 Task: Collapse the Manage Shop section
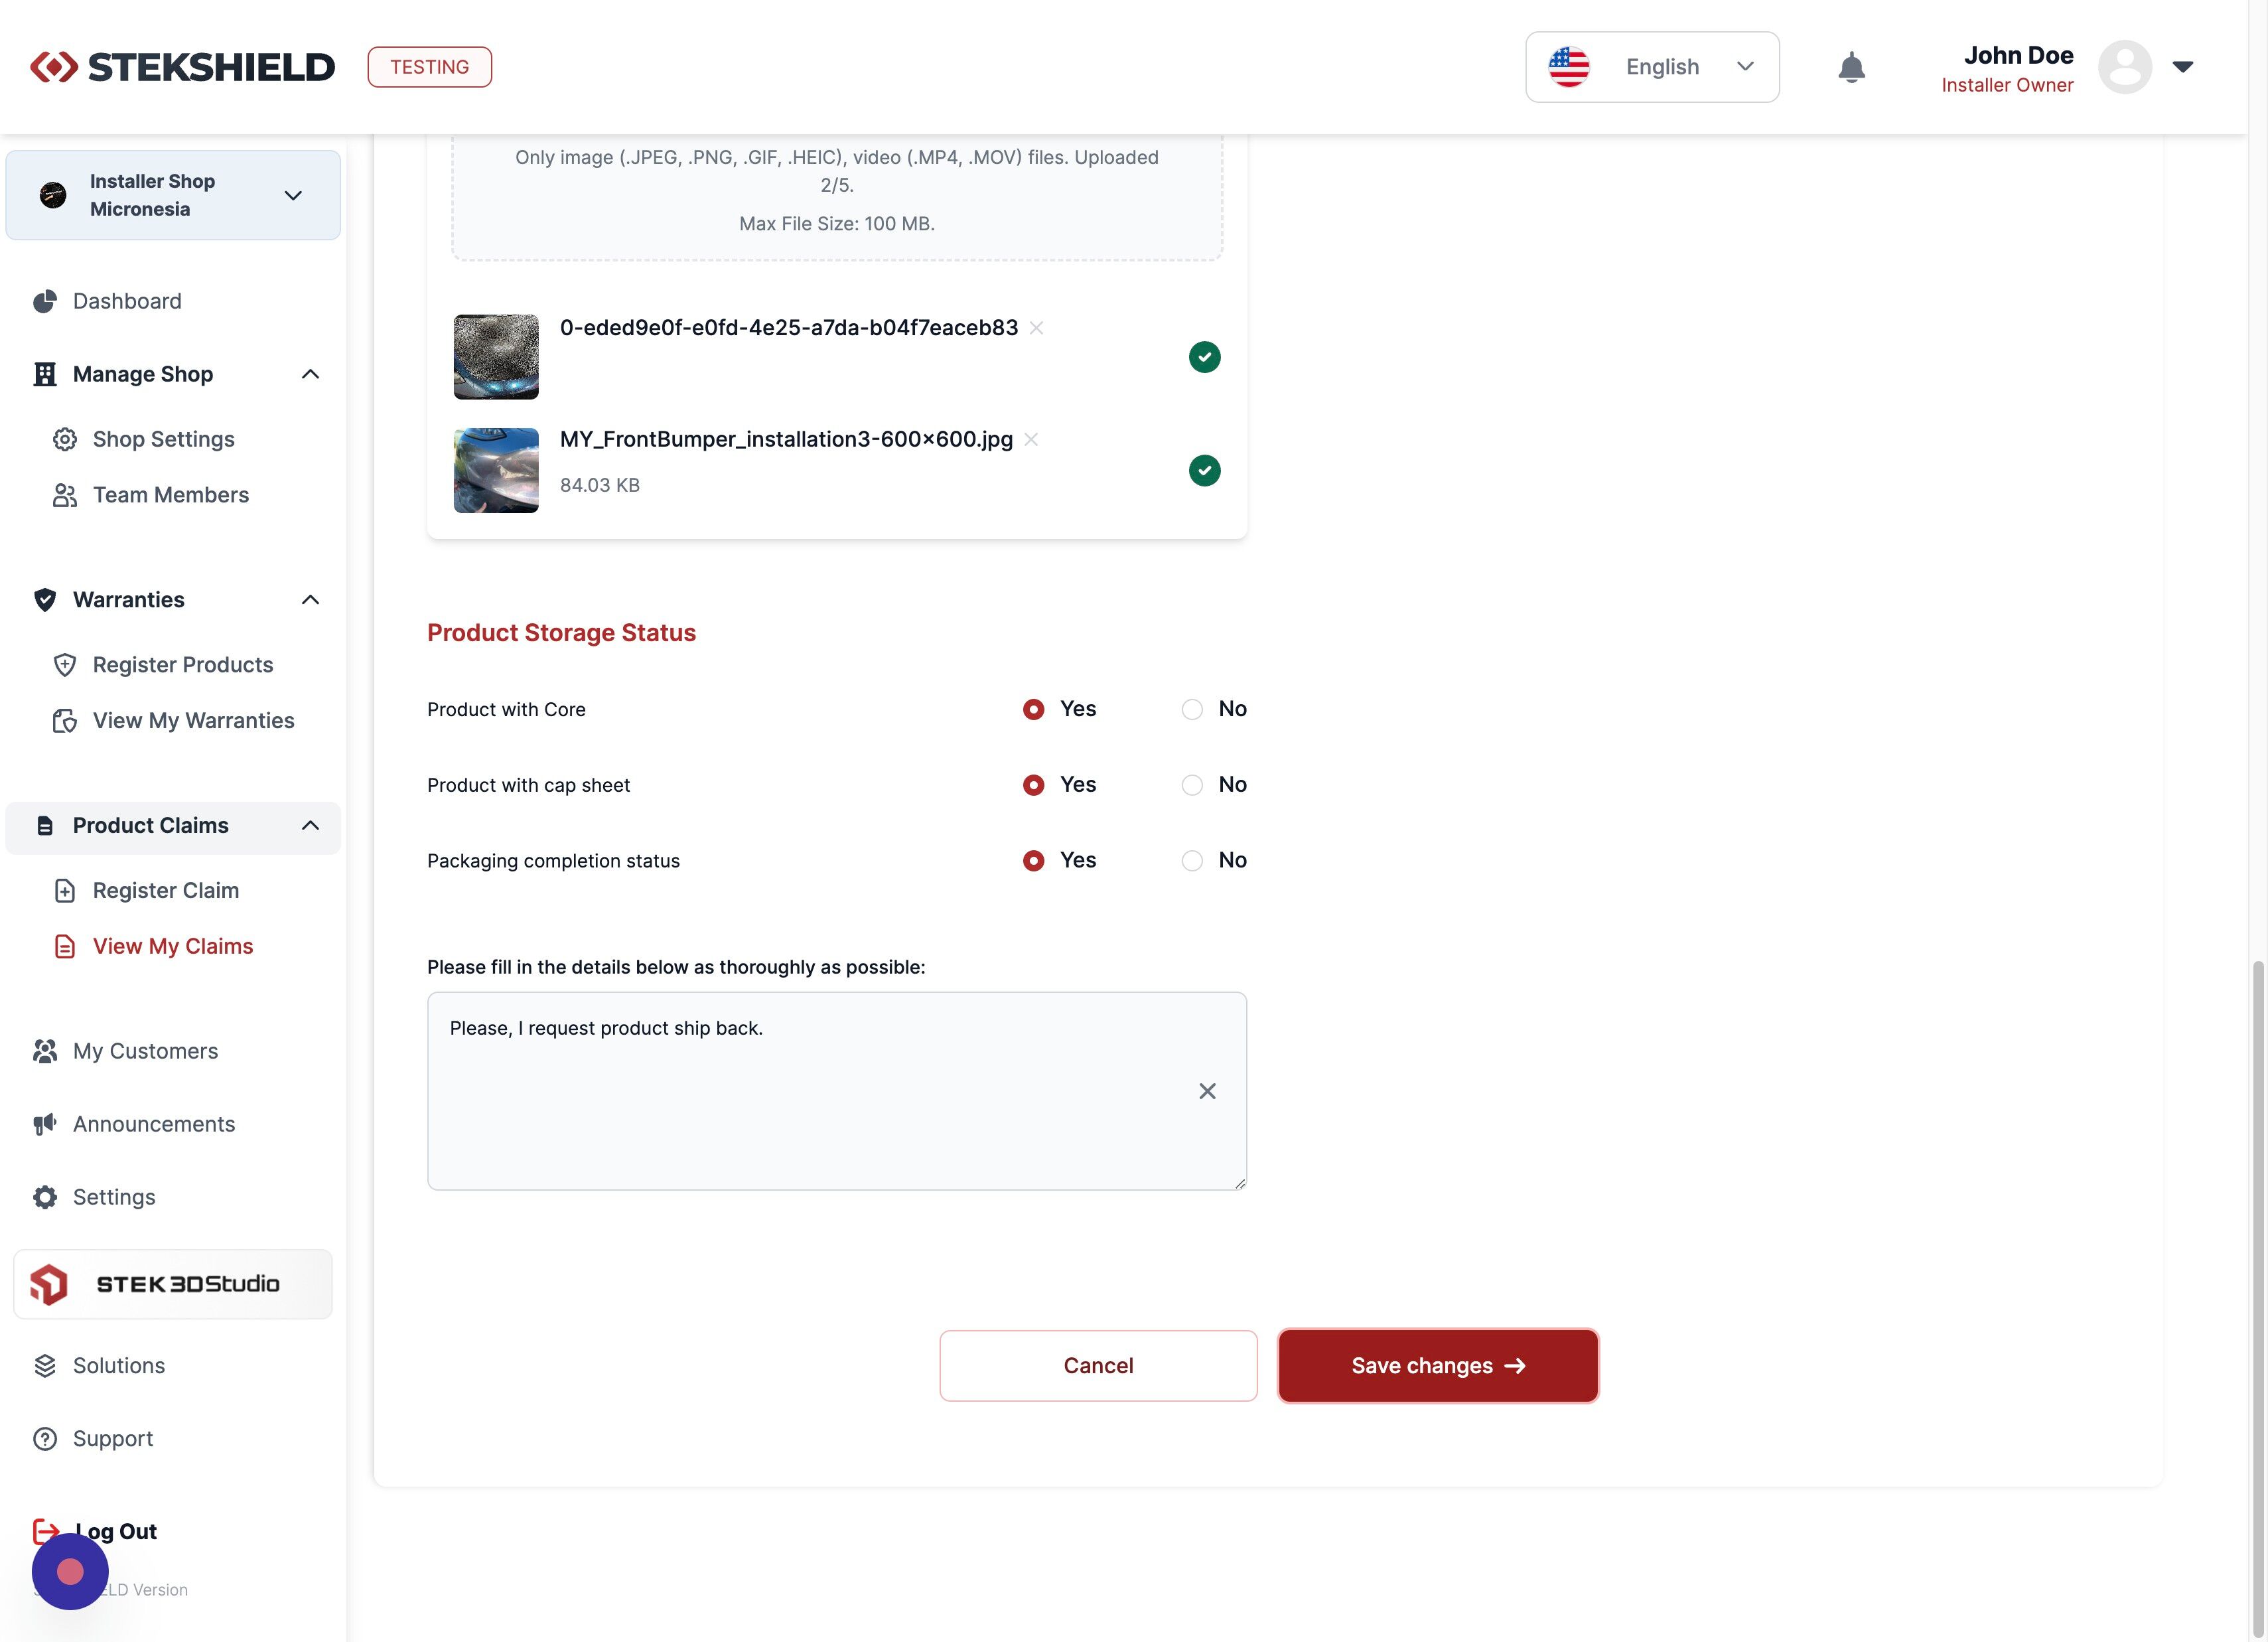[x=311, y=374]
